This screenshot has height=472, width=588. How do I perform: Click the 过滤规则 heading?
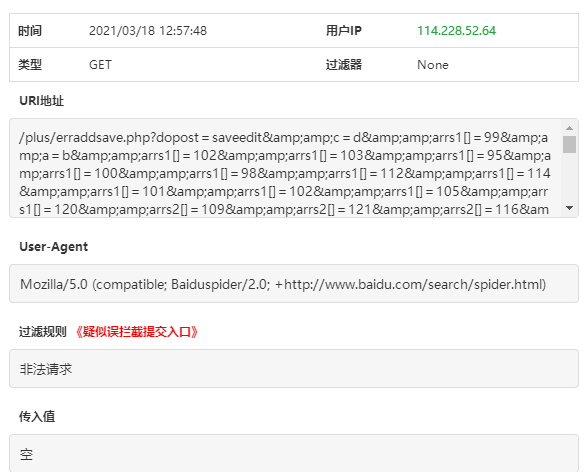coord(43,332)
